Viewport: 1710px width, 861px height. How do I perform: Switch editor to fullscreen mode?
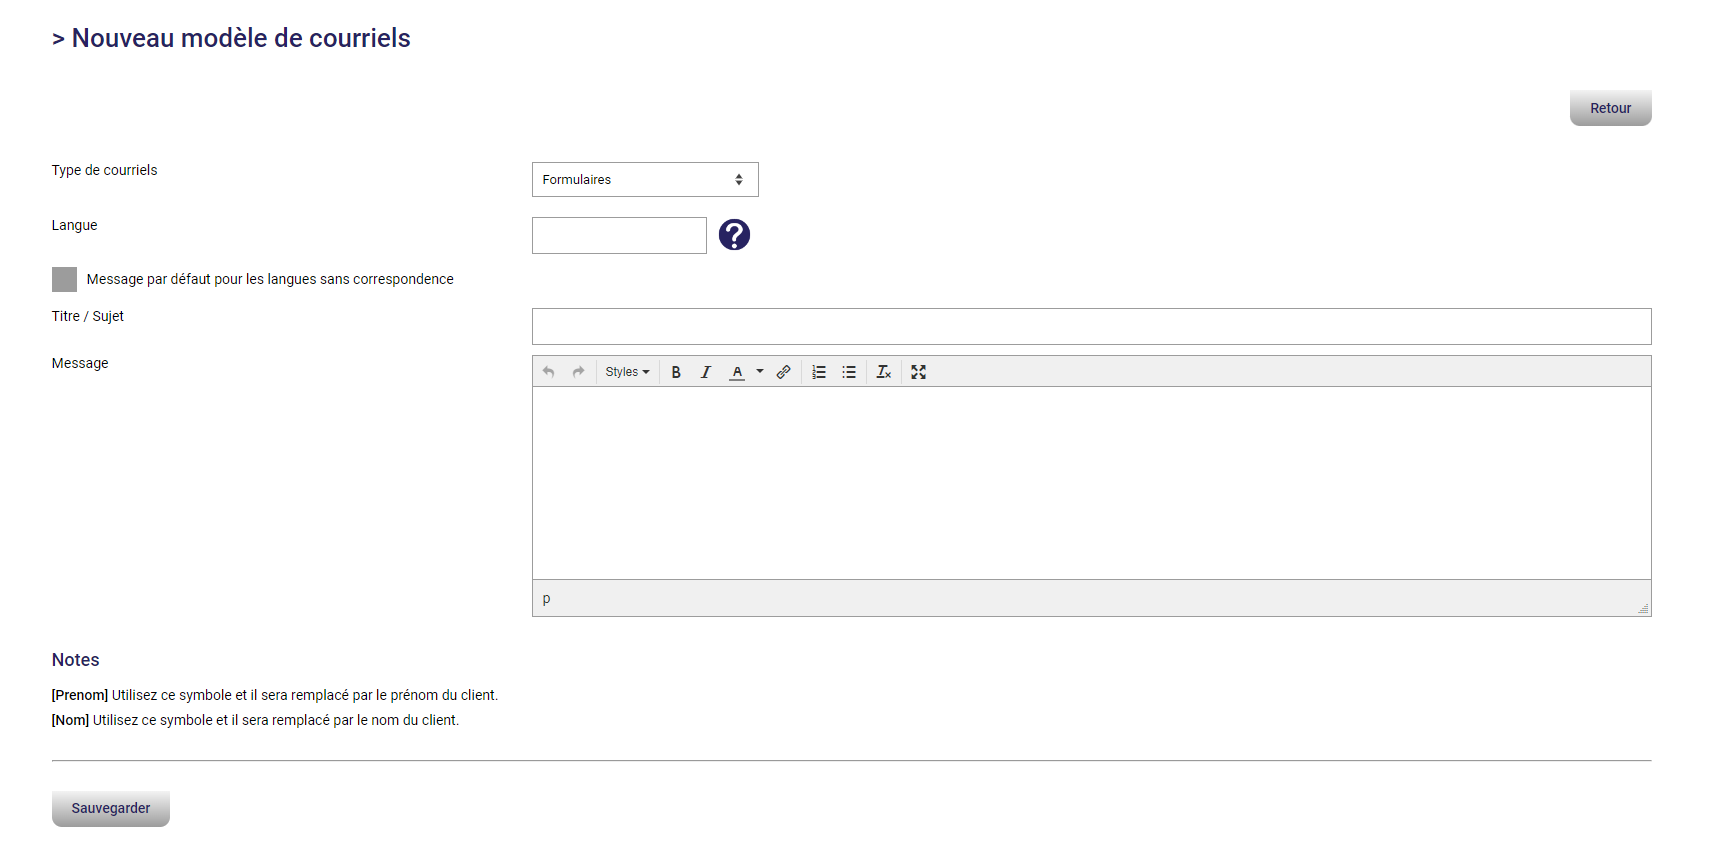[x=919, y=372]
